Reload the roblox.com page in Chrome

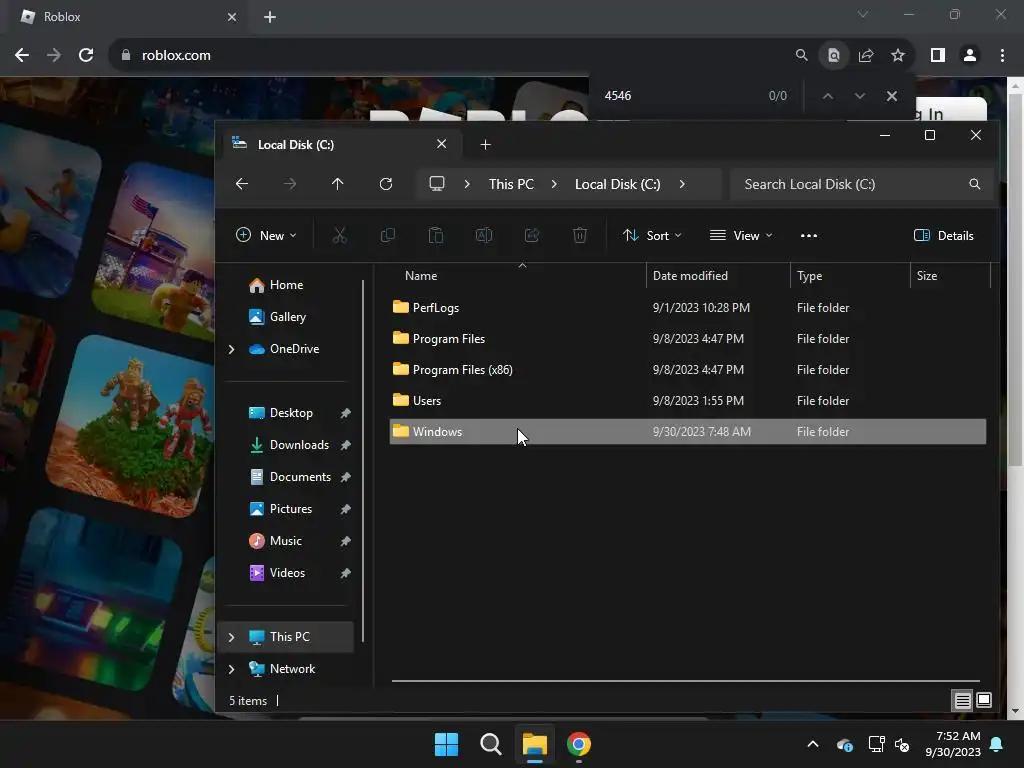(86, 56)
